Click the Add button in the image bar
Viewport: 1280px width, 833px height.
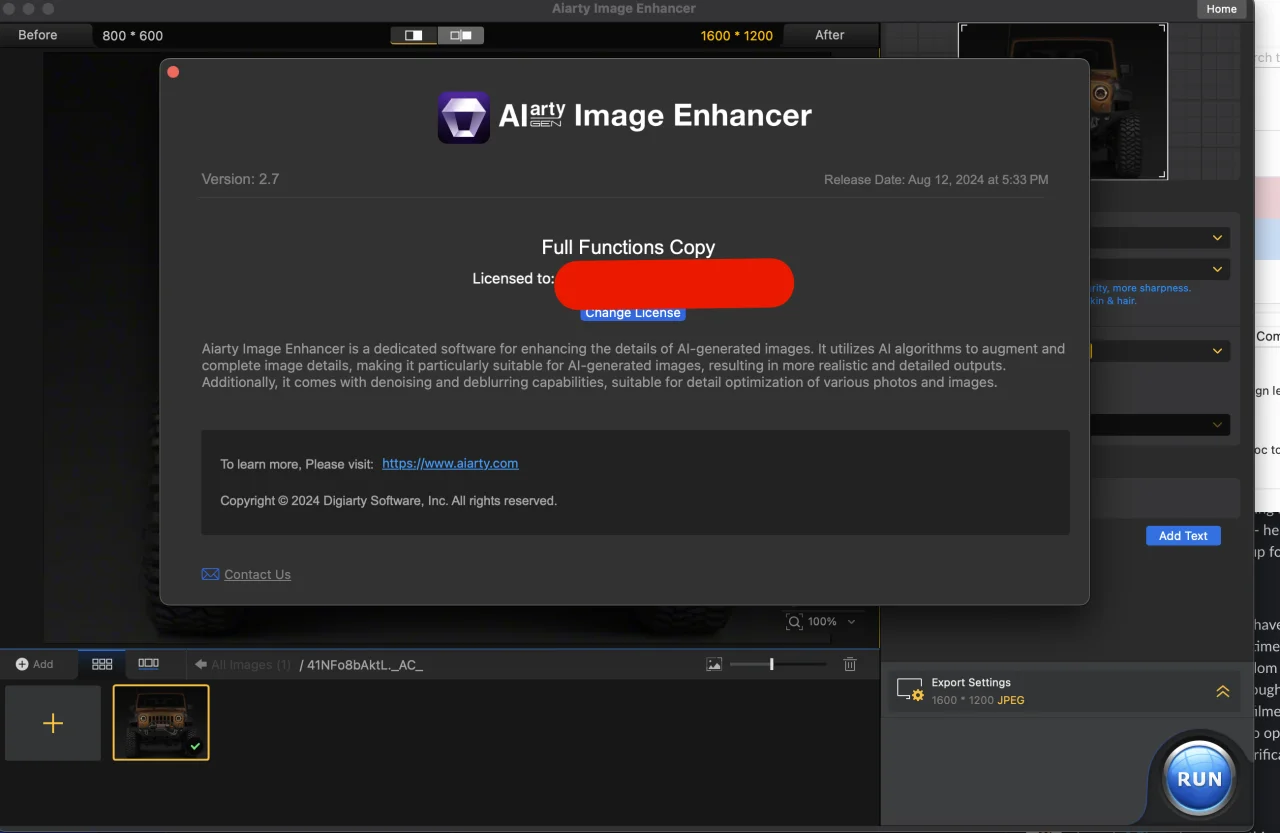click(x=35, y=664)
